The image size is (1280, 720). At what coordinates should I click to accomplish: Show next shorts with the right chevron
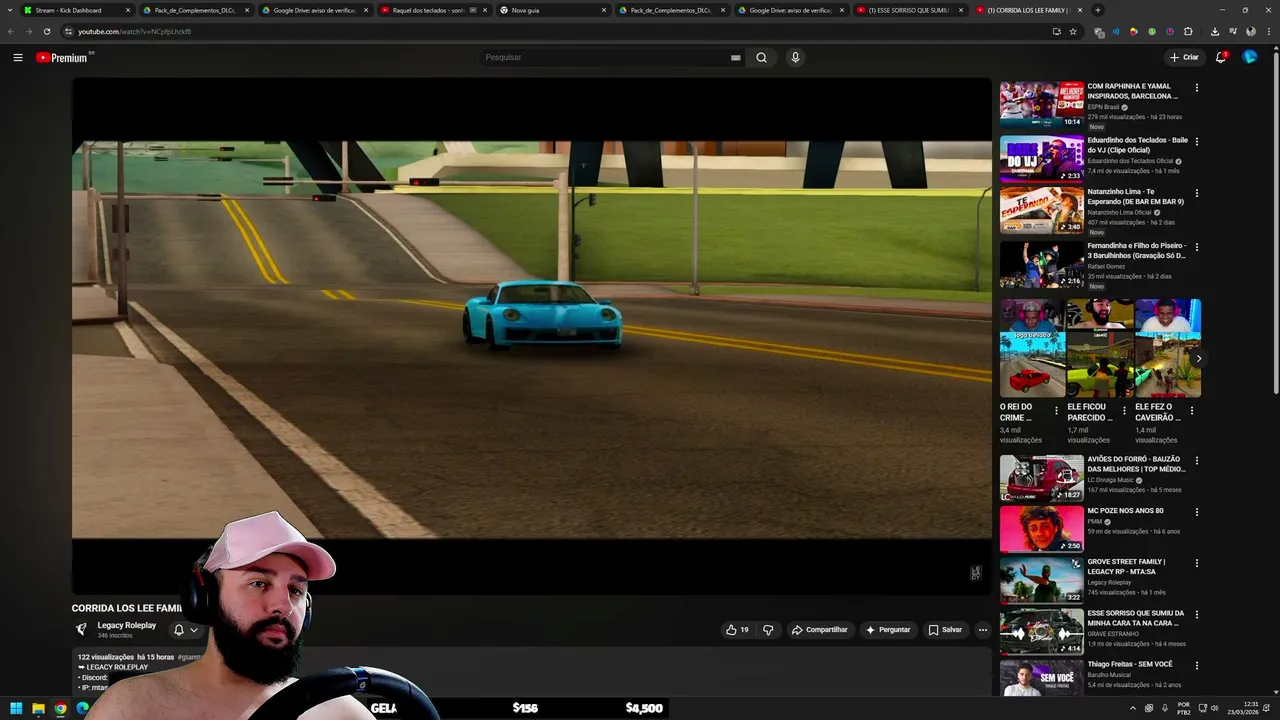(1198, 358)
